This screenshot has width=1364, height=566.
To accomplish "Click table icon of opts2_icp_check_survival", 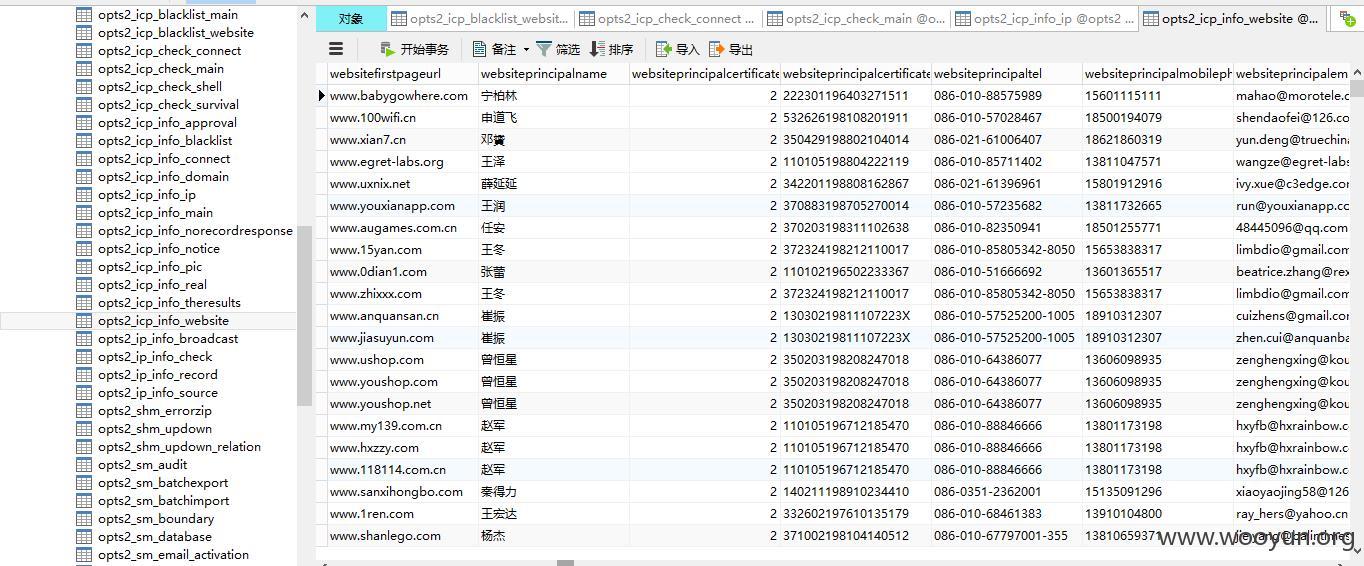I will [84, 105].
